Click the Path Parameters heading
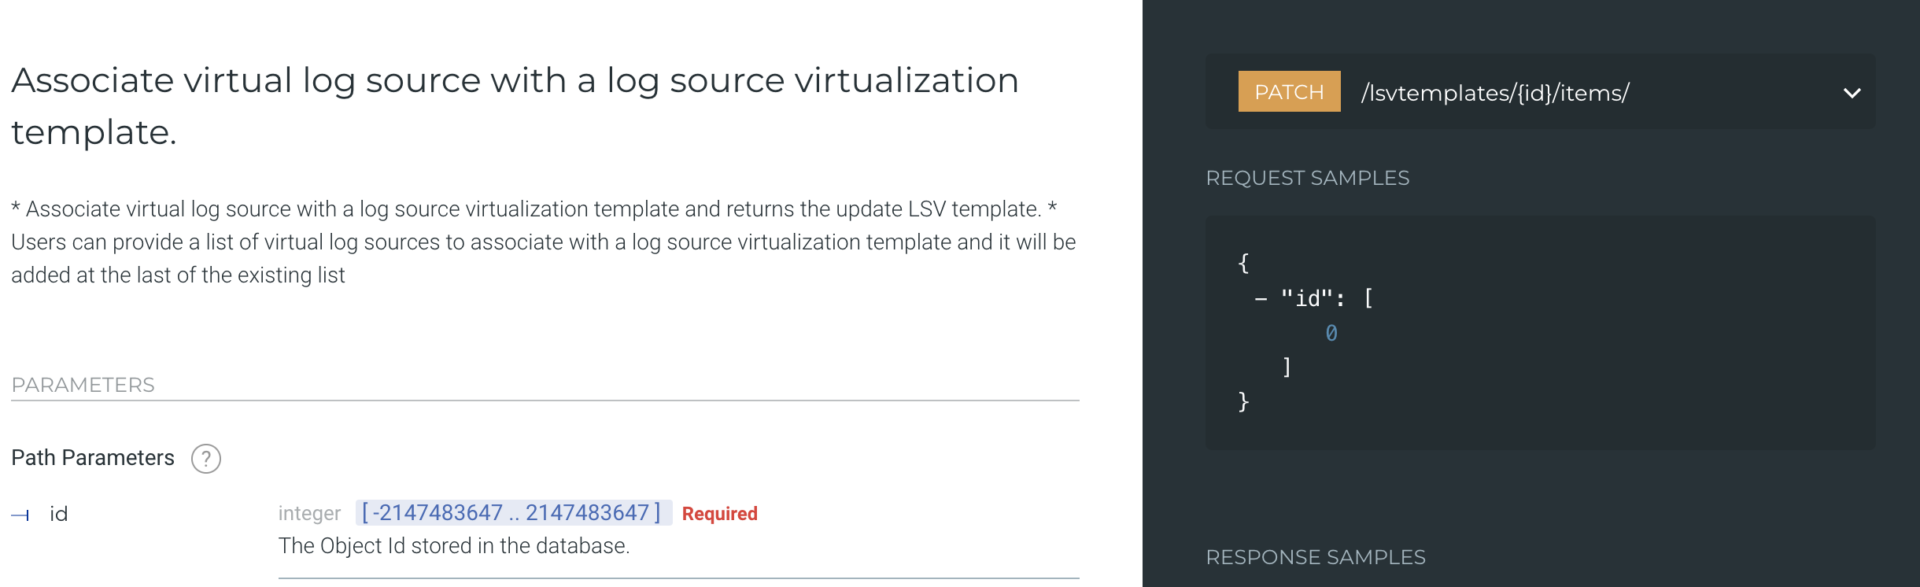The height and width of the screenshot is (587, 1920). pyautogui.click(x=91, y=458)
